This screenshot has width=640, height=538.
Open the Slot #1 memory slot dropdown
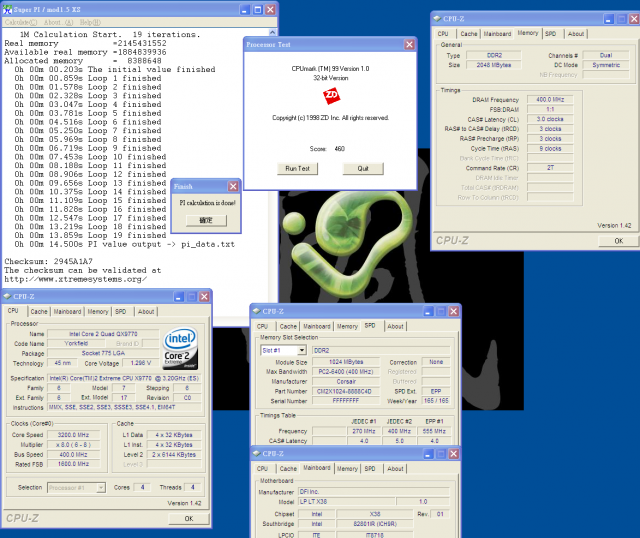302,350
